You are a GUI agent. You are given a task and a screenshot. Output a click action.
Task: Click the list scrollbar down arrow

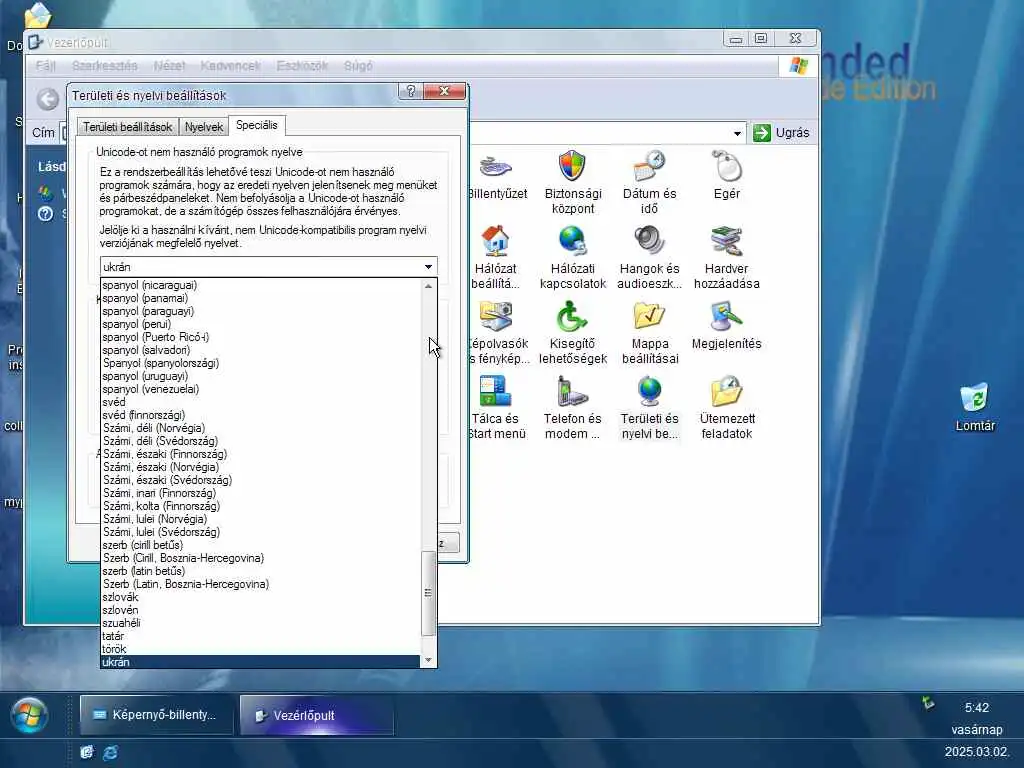(x=428, y=660)
